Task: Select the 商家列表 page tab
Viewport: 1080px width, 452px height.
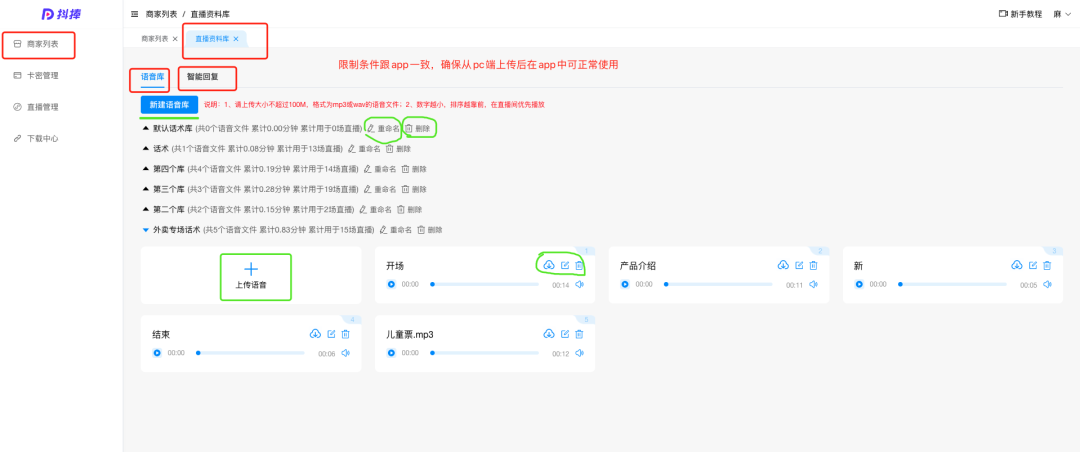Action: pyautogui.click(x=155, y=39)
